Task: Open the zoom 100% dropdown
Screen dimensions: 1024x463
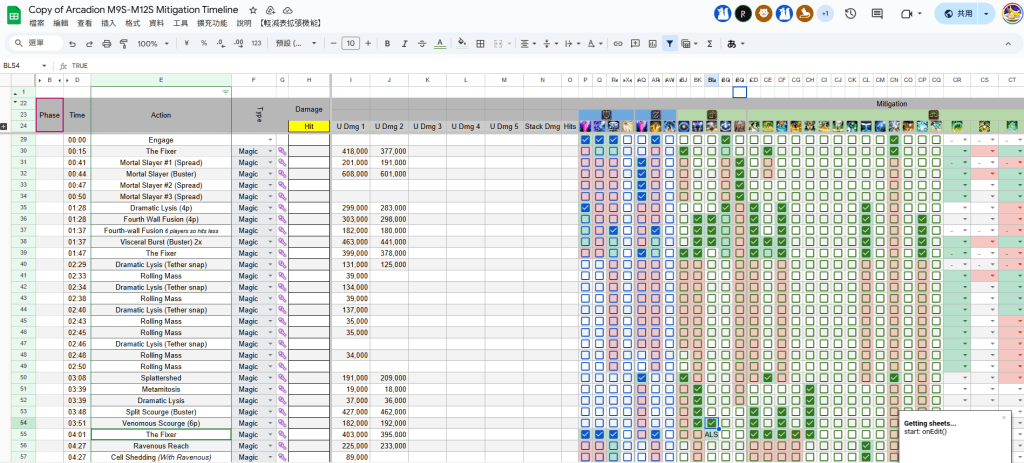Action: click(152, 44)
